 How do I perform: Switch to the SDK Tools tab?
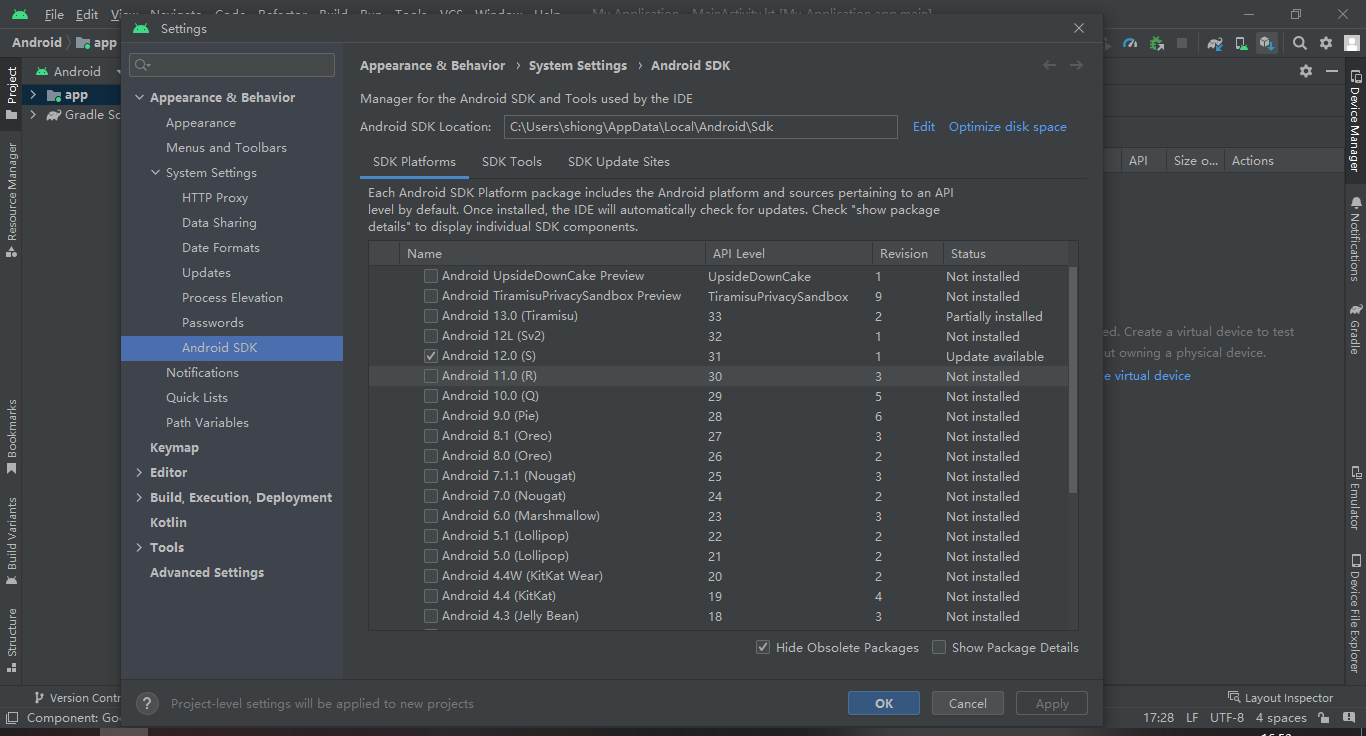[x=512, y=161]
